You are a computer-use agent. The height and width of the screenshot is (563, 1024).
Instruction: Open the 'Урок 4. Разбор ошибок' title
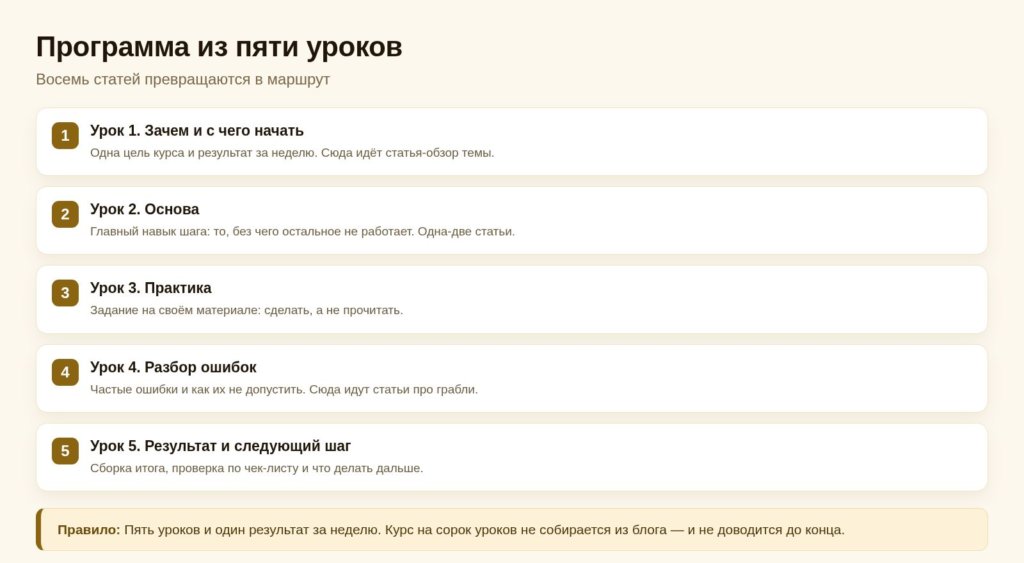point(173,367)
